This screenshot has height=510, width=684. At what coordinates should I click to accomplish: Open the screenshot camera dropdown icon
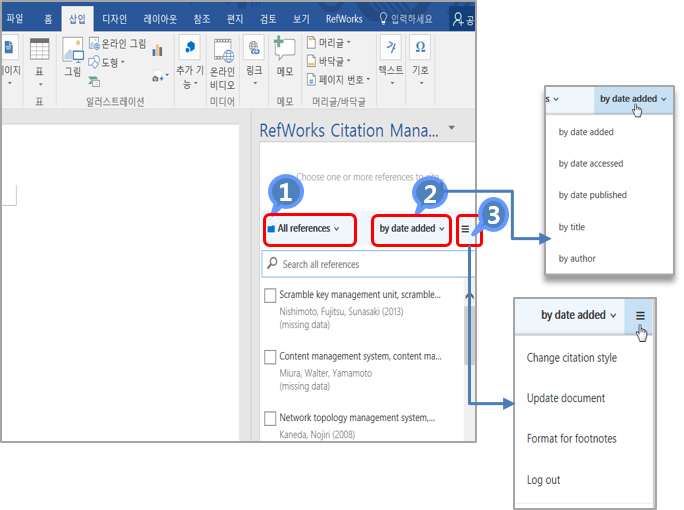pyautogui.click(x=160, y=78)
